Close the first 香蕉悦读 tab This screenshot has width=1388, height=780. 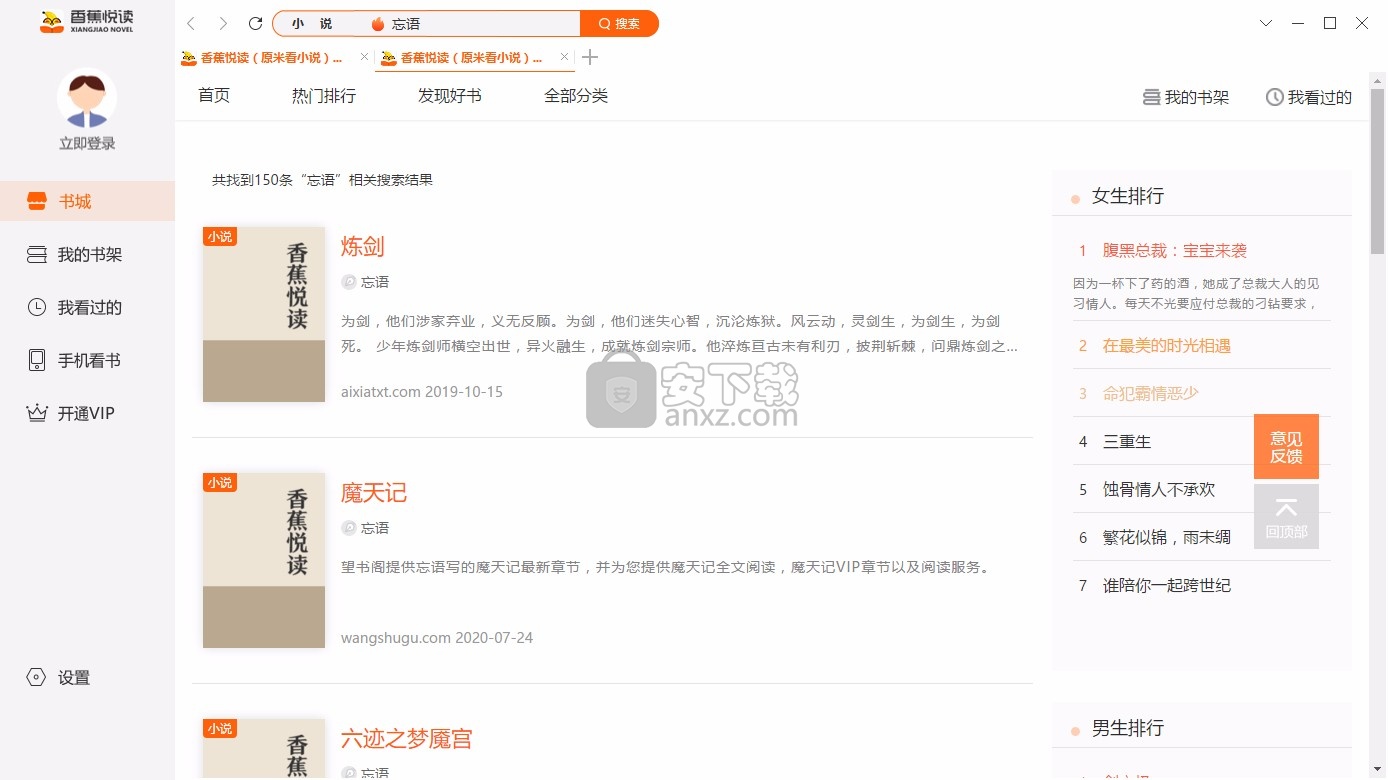tap(364, 57)
